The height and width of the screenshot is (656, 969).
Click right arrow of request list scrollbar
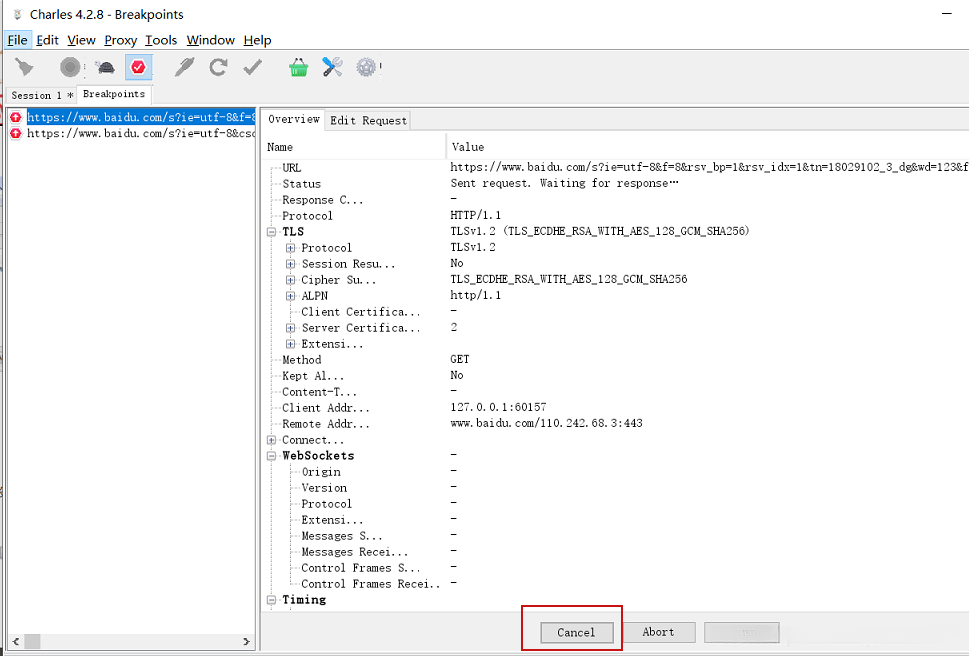pos(247,641)
